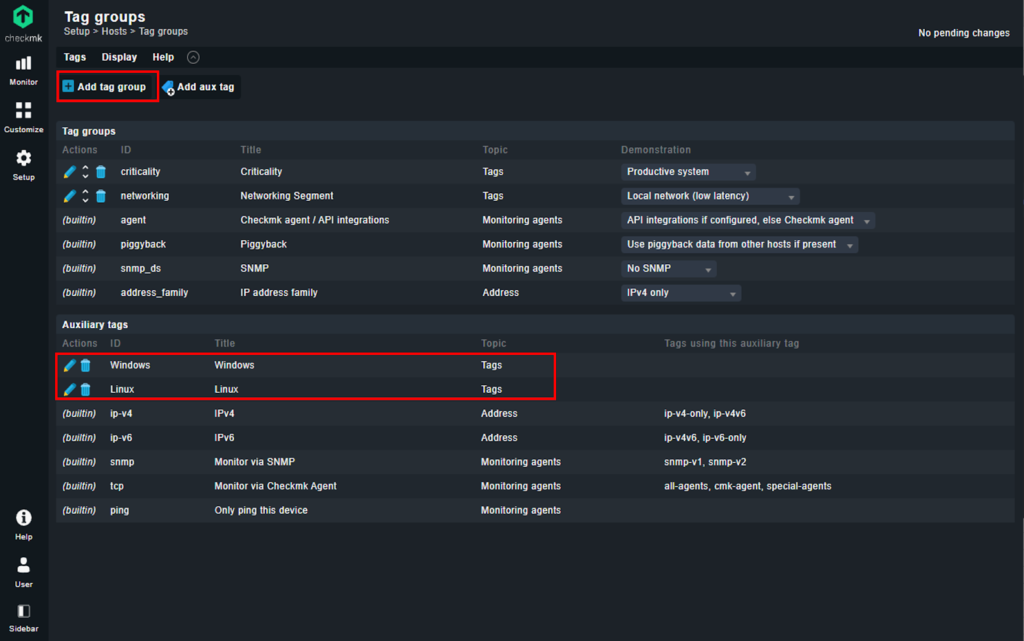Open the Monitor sidebar menu
The width and height of the screenshot is (1024, 641).
pyautogui.click(x=24, y=70)
